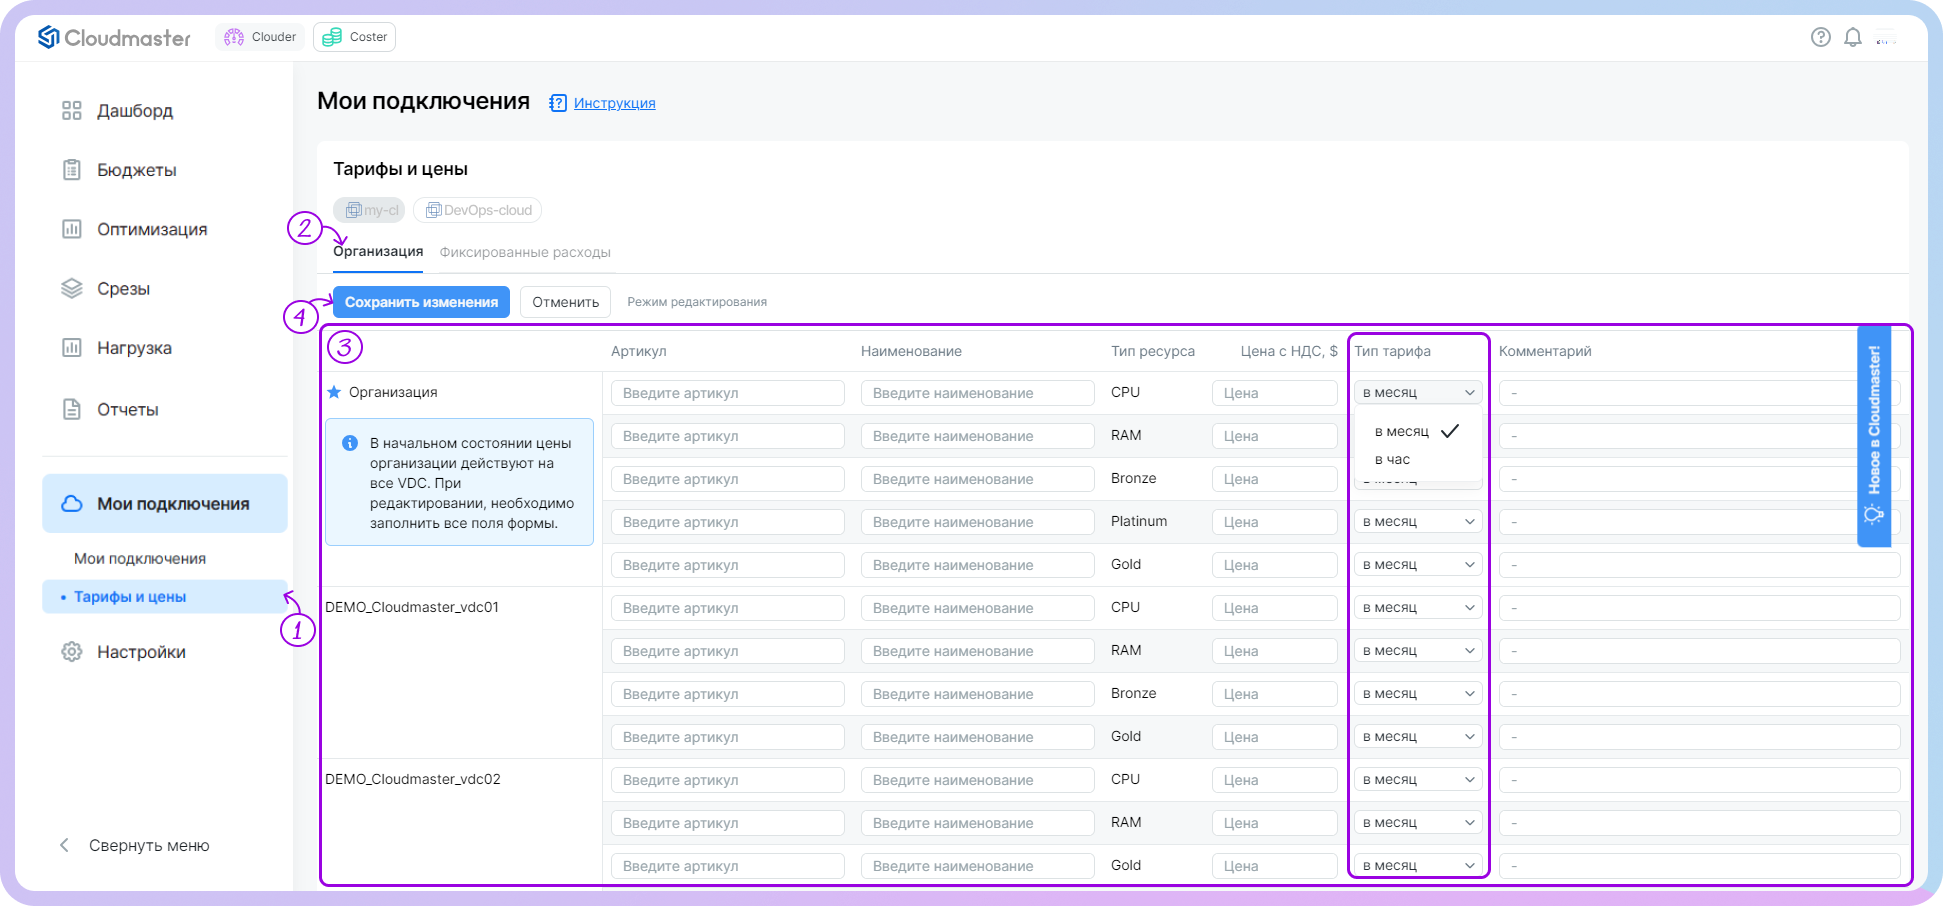The height and width of the screenshot is (906, 1943).
Task: Open Срезы from the sidebar
Action: coord(123,289)
